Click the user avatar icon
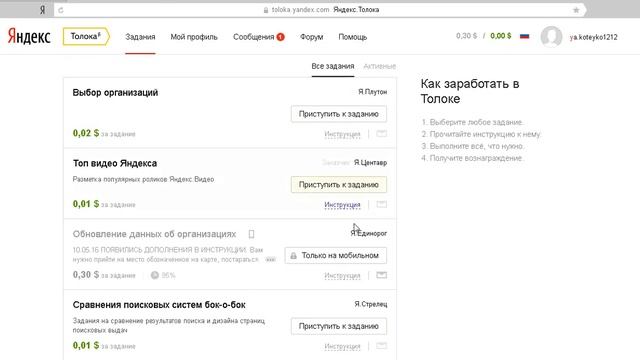This screenshot has height=360, width=640. (551, 37)
